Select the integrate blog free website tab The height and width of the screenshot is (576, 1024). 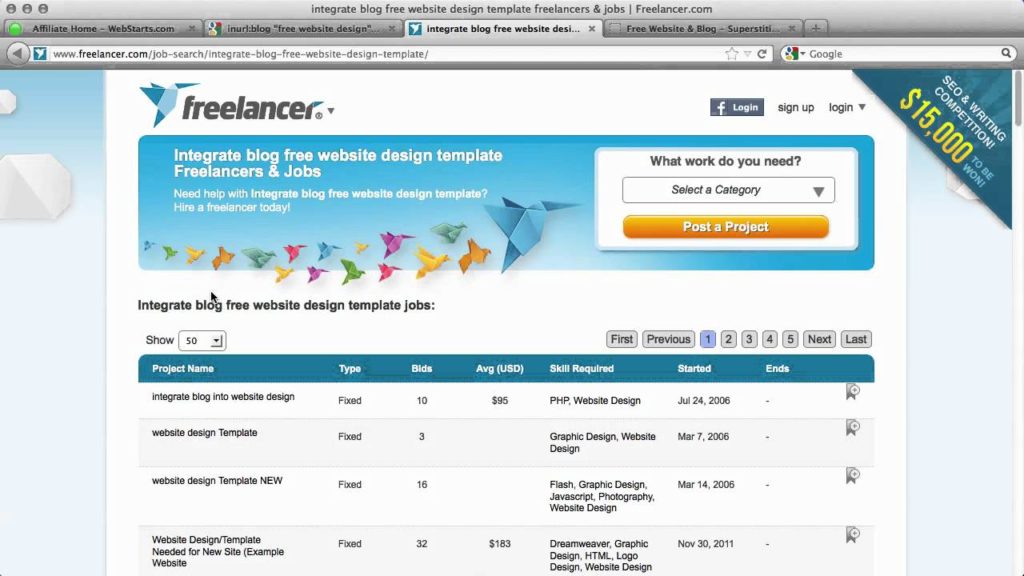tap(503, 29)
